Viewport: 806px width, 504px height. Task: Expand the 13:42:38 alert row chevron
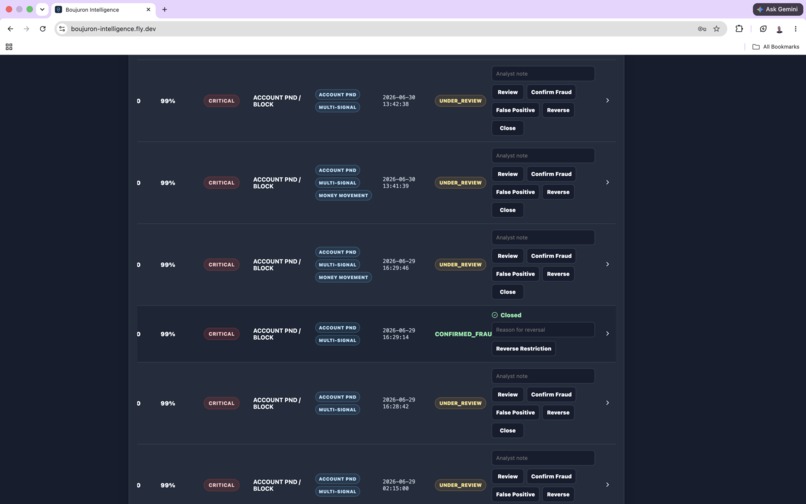[x=607, y=100]
